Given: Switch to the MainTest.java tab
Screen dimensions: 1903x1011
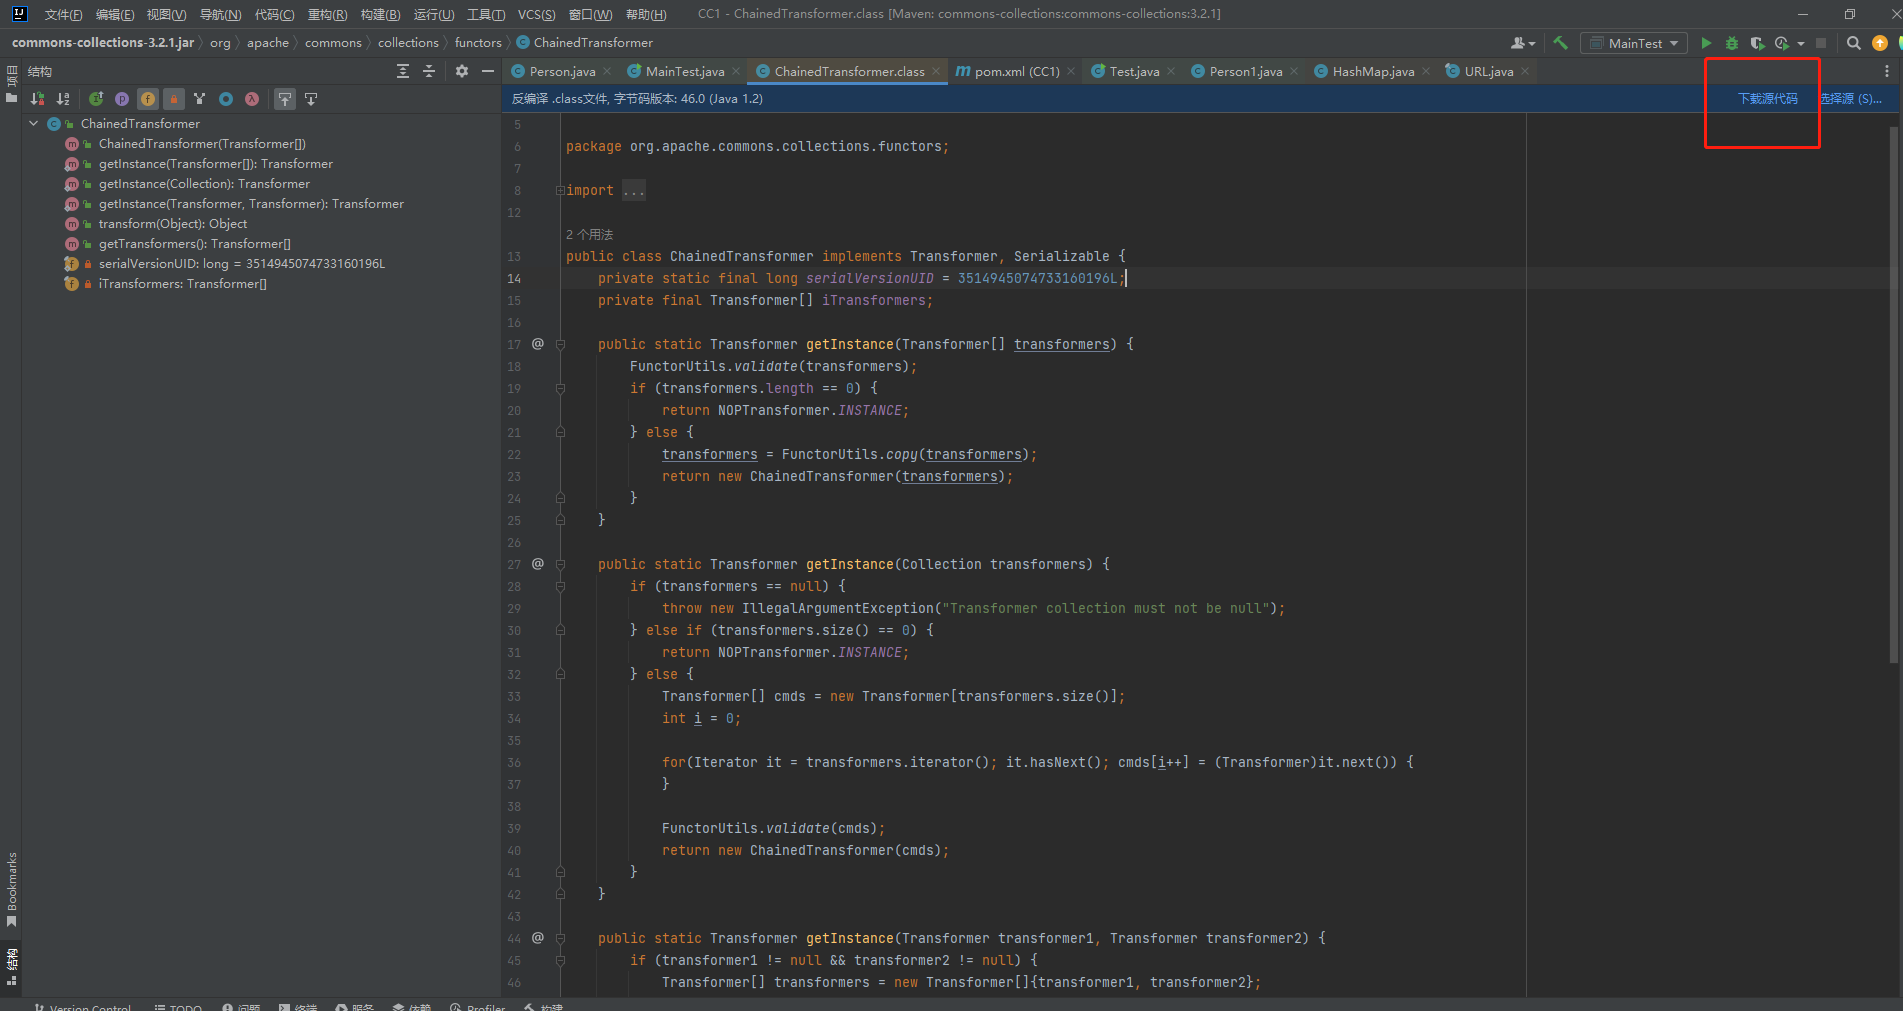Looking at the screenshot, I should pyautogui.click(x=684, y=71).
